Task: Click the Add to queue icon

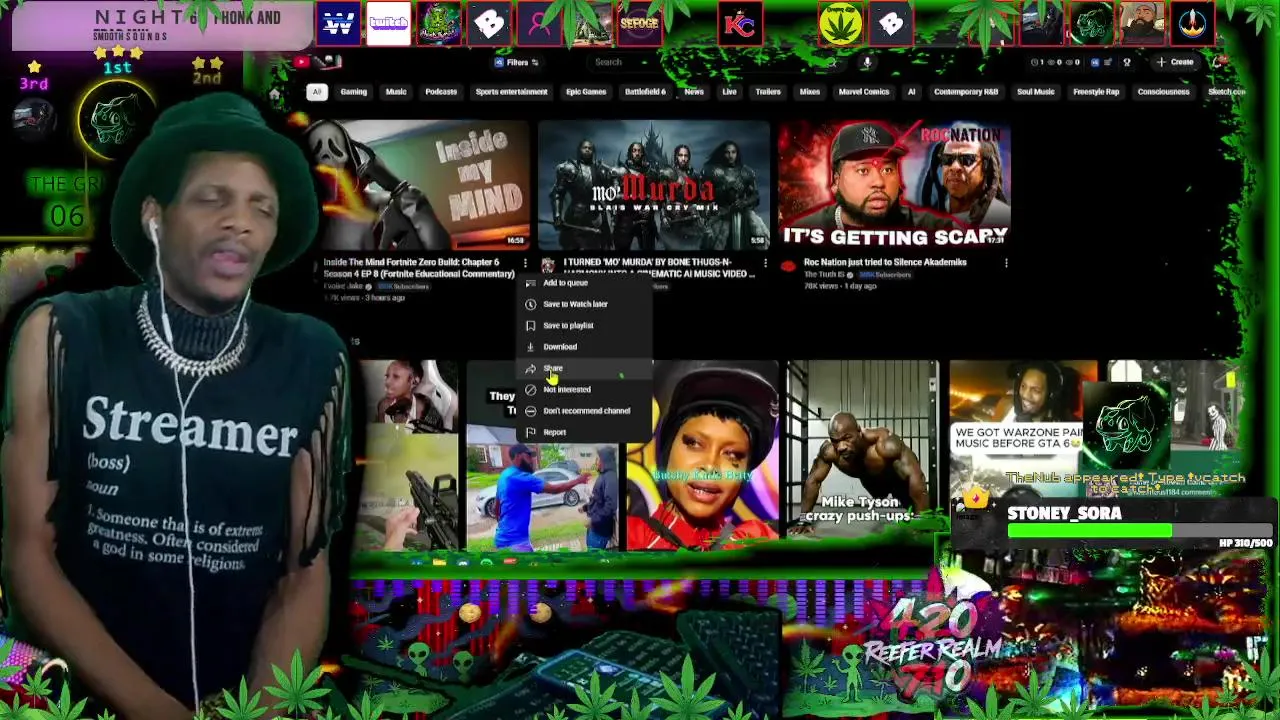Action: tap(531, 283)
